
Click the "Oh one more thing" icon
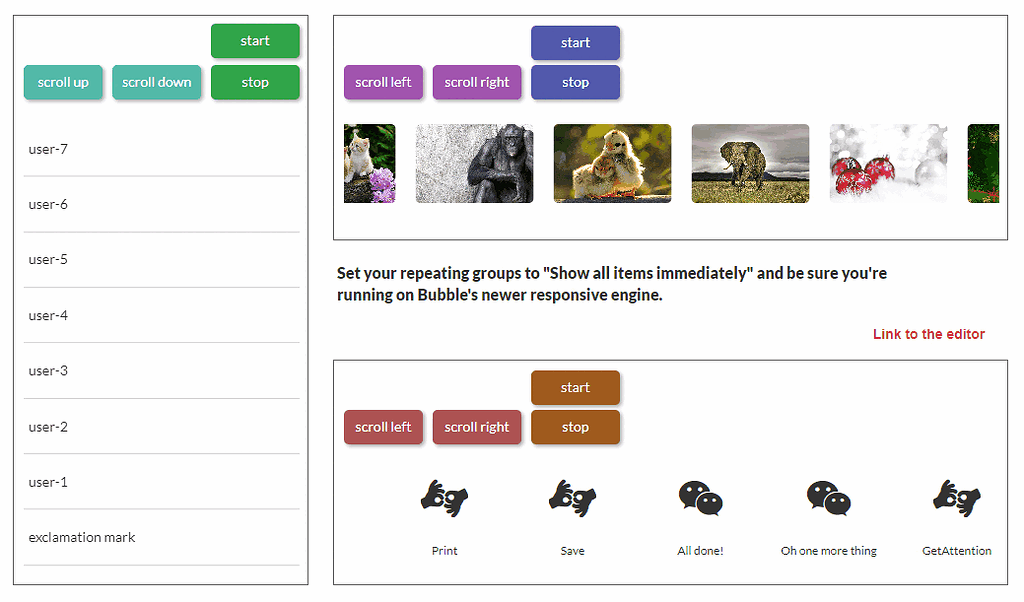828,498
